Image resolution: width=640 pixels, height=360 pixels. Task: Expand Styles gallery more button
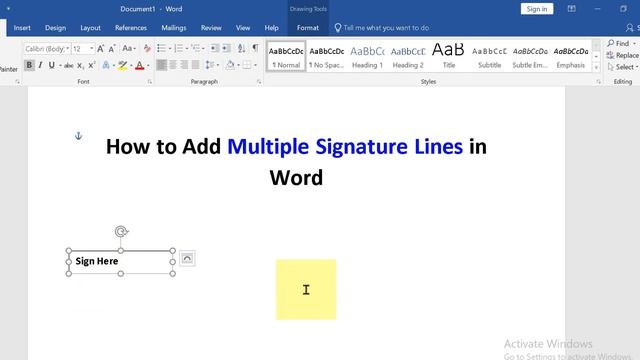(x=596, y=68)
